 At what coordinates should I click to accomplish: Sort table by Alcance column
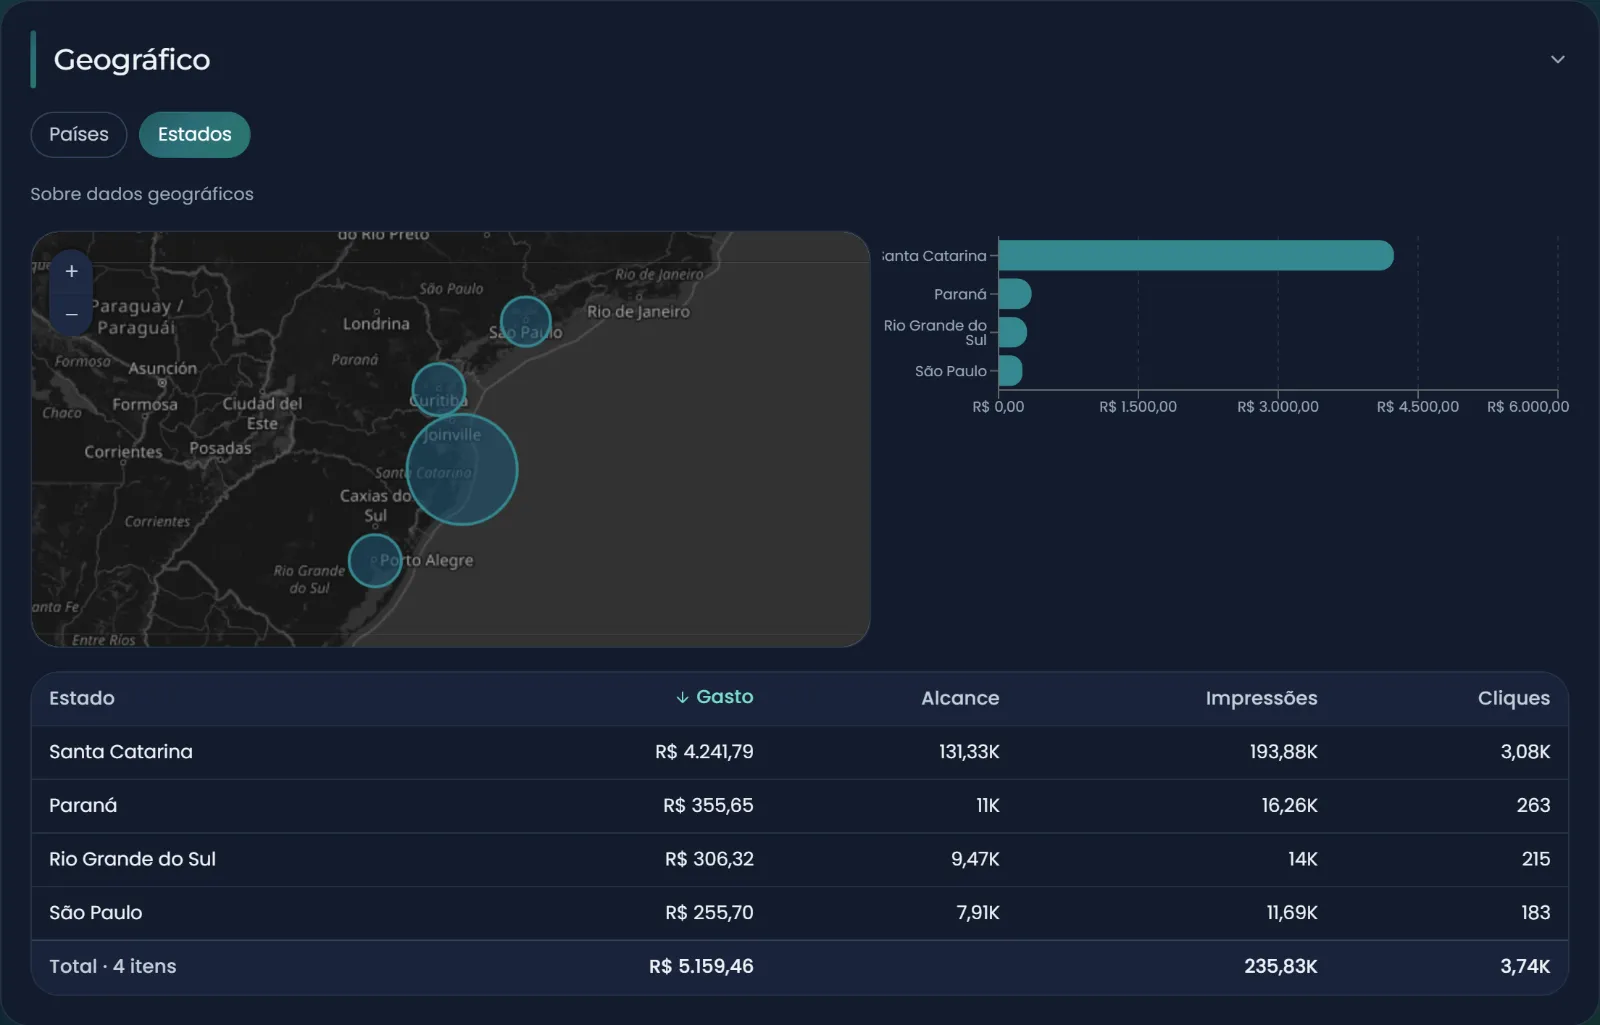(x=960, y=698)
